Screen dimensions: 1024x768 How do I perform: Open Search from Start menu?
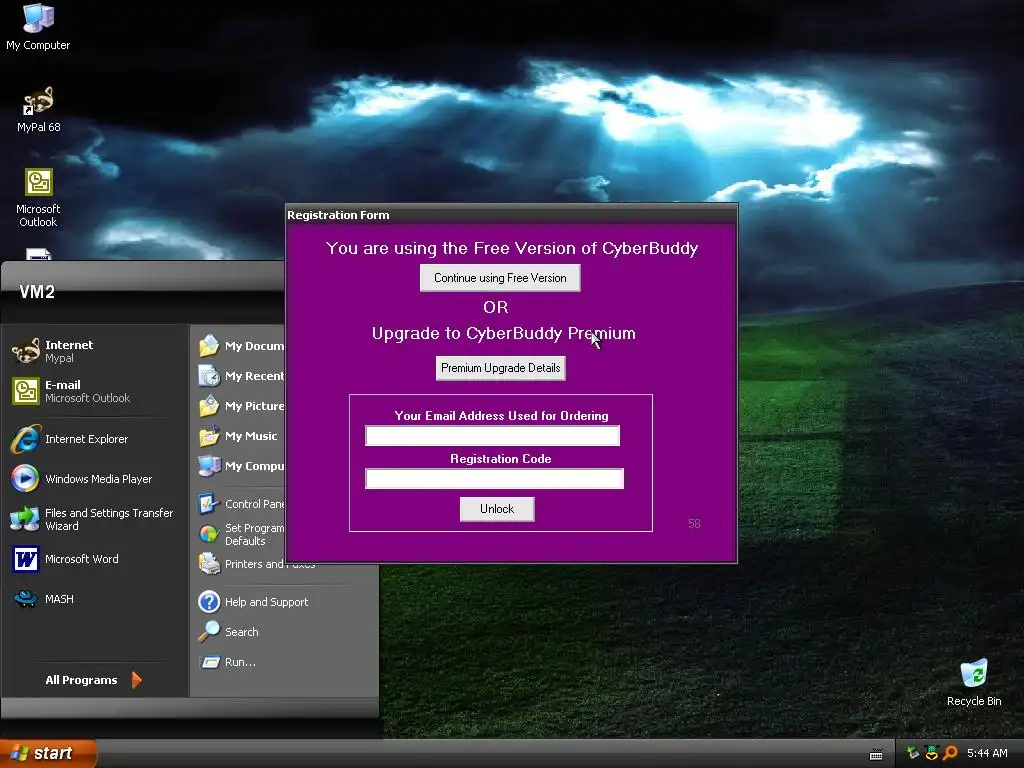tap(229, 632)
